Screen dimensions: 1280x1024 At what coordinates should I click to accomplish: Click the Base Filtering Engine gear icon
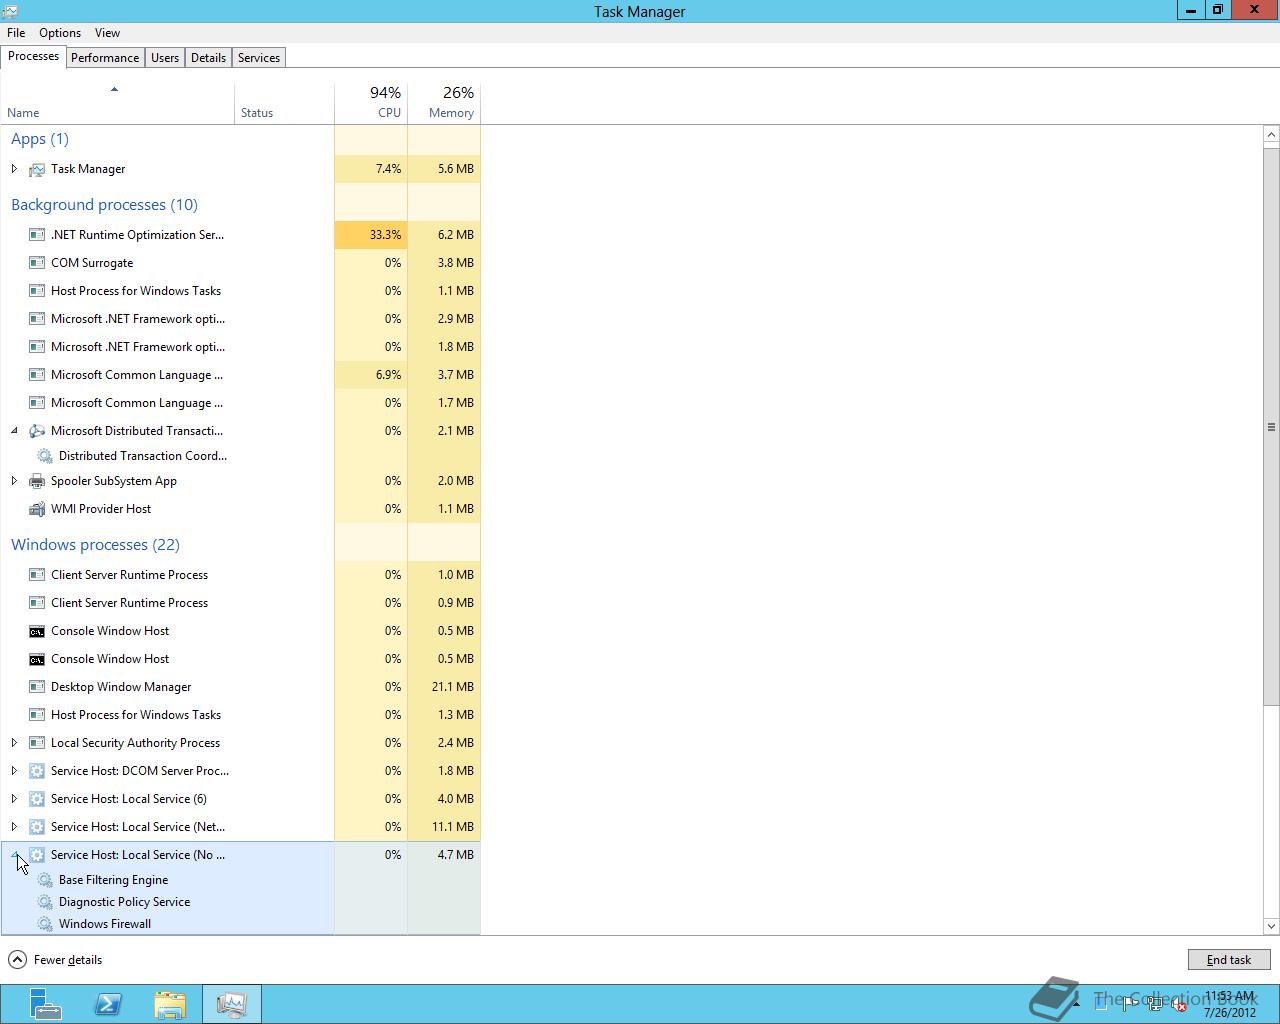(x=45, y=880)
